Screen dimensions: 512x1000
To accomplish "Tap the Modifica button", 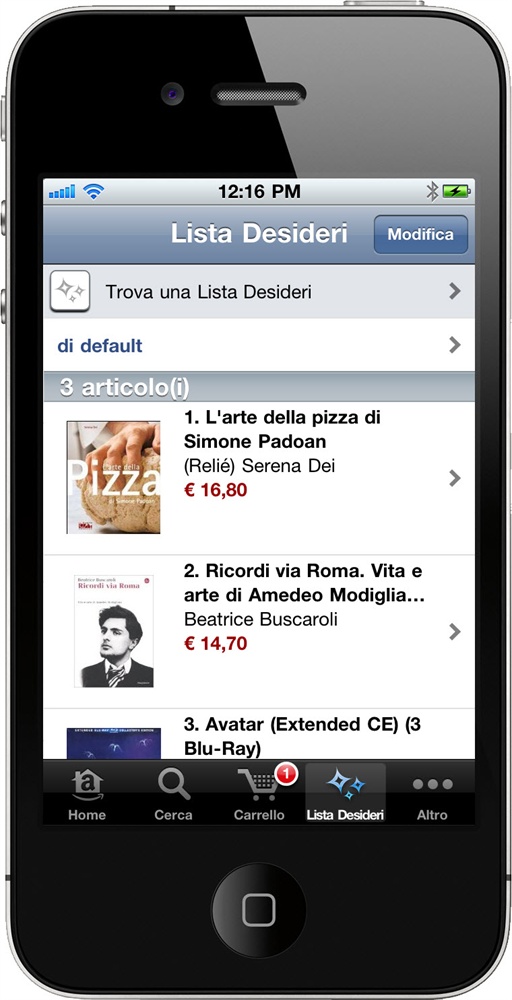I will (421, 234).
